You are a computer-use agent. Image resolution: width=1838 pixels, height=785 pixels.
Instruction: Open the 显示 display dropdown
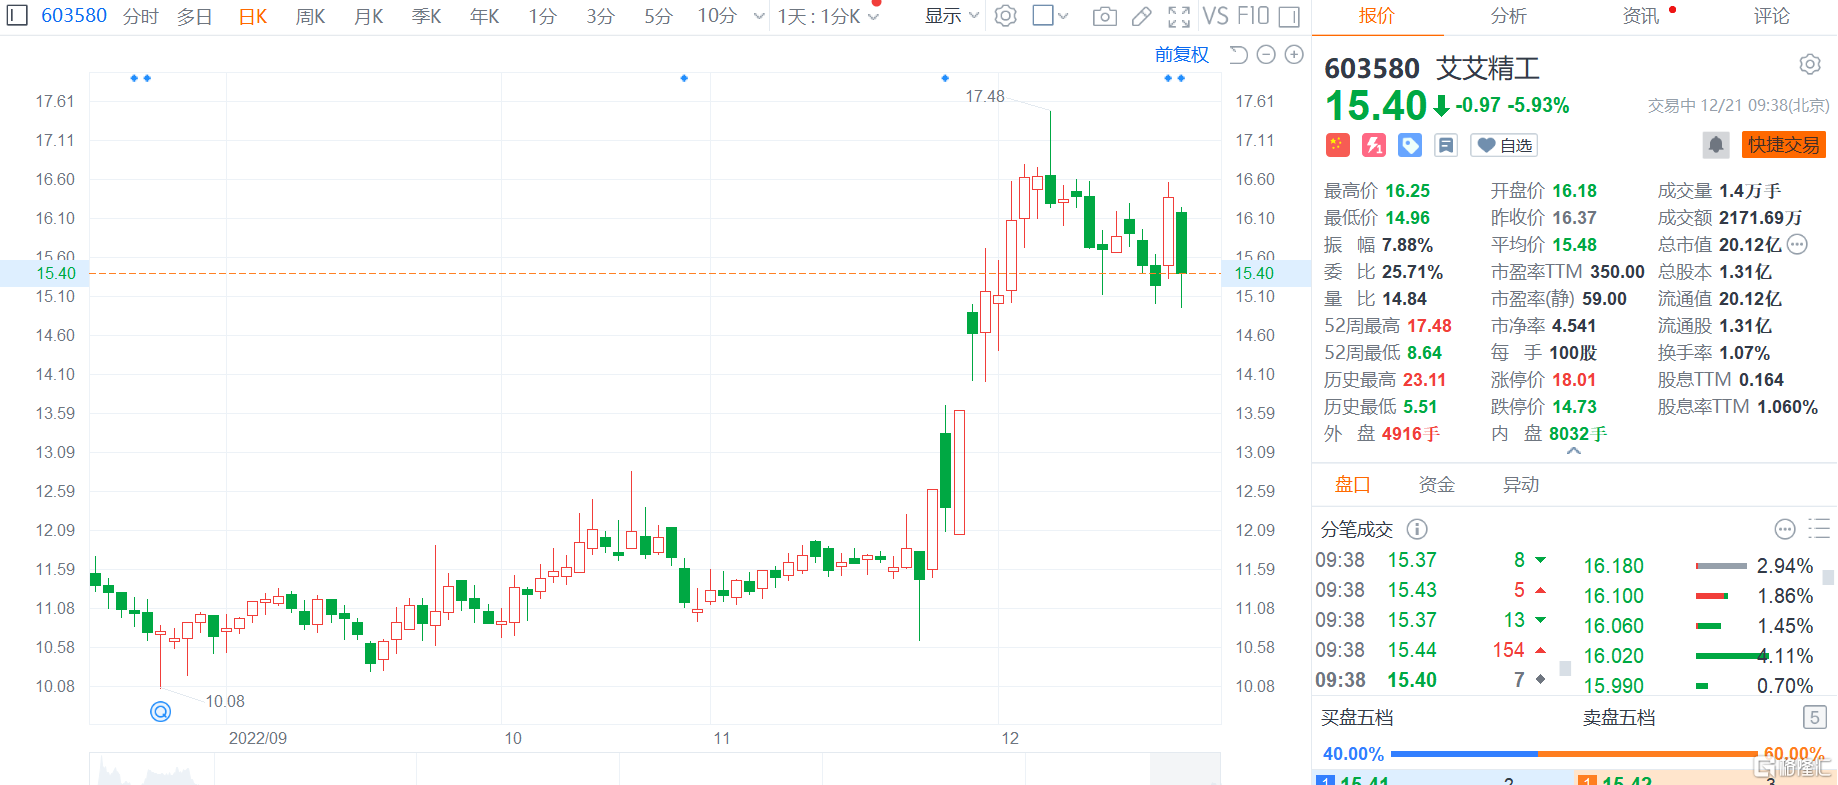click(951, 16)
